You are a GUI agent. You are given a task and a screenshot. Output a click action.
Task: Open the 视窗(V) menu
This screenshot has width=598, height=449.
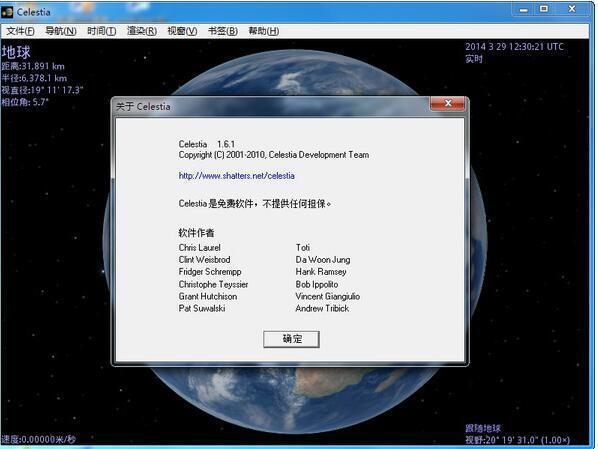pos(182,31)
